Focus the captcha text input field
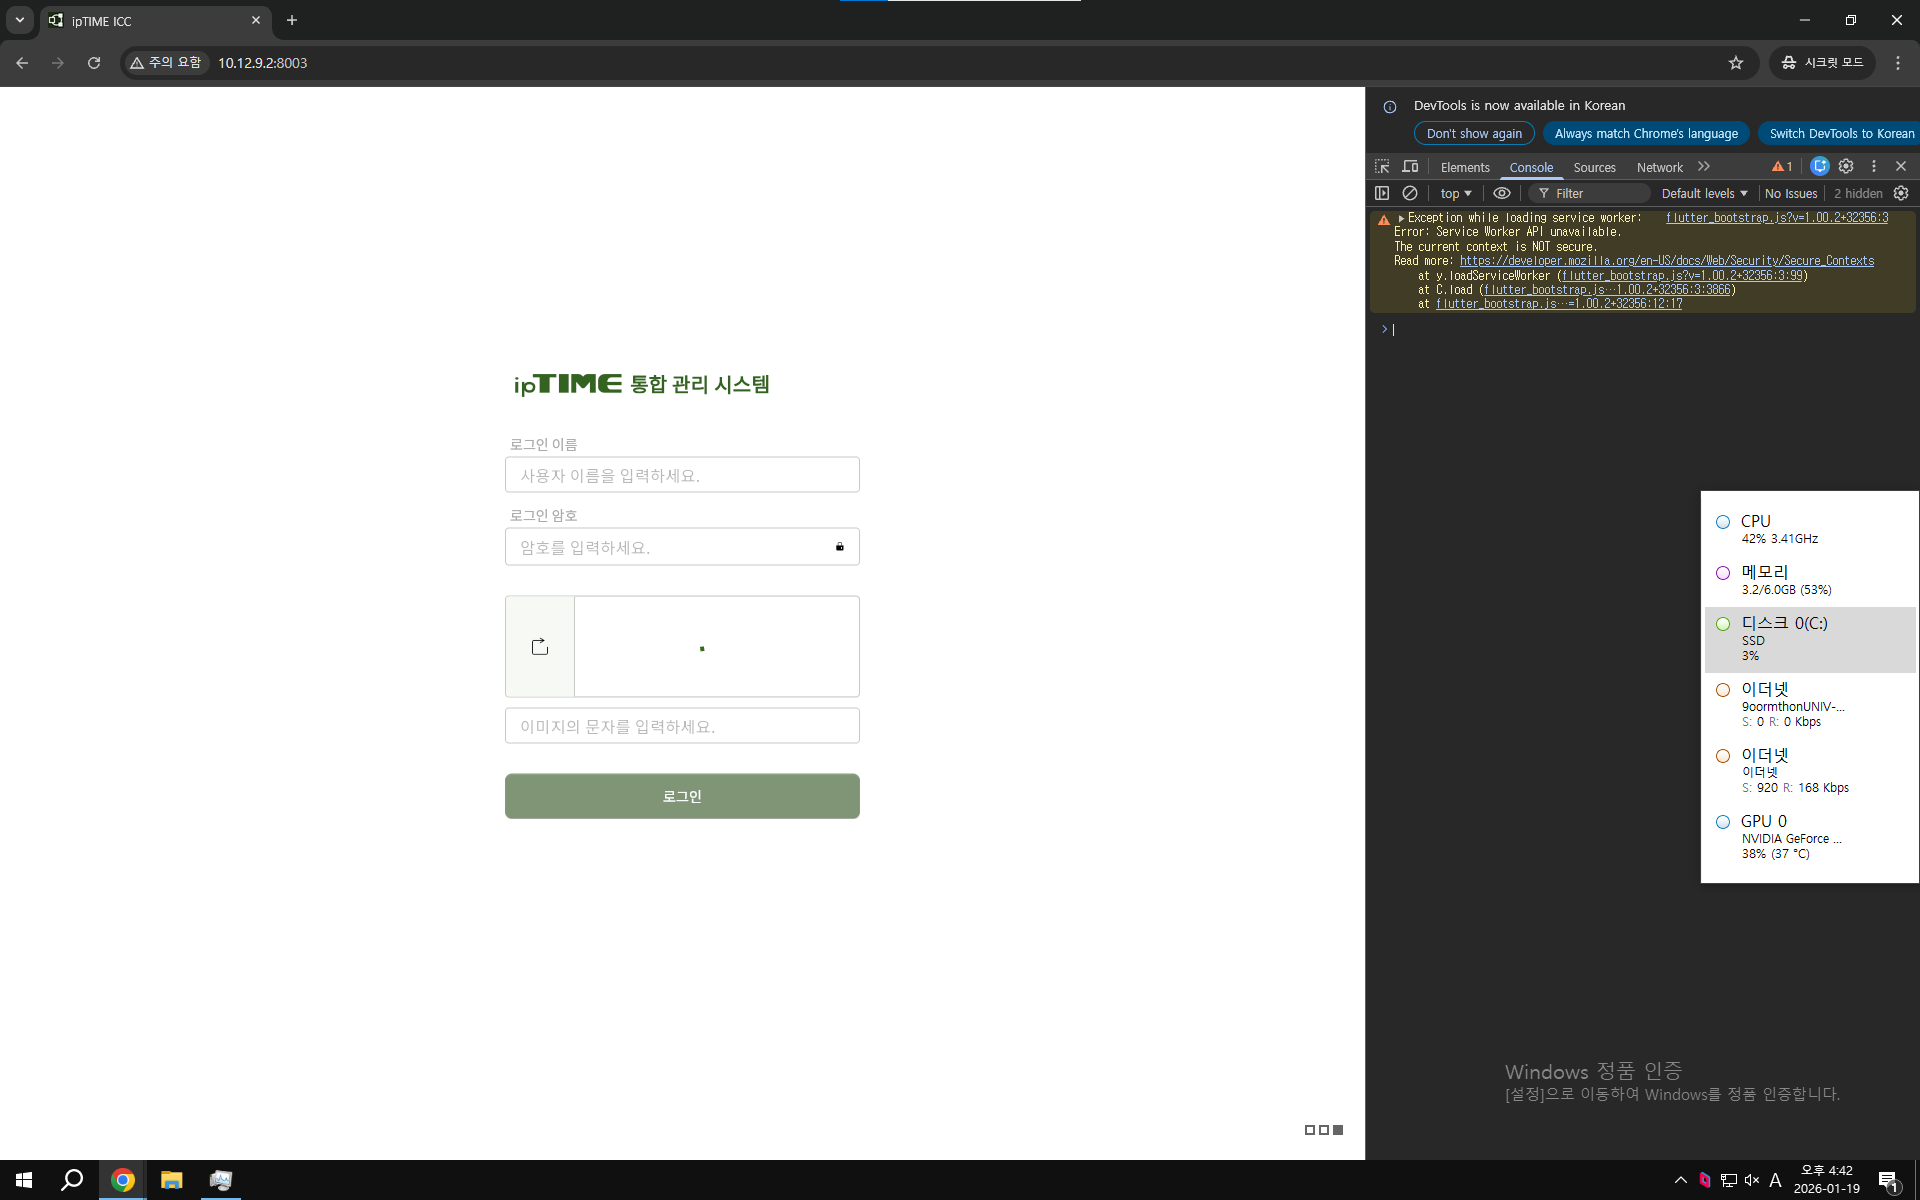Screen dimensions: 1920x1200 (682, 726)
